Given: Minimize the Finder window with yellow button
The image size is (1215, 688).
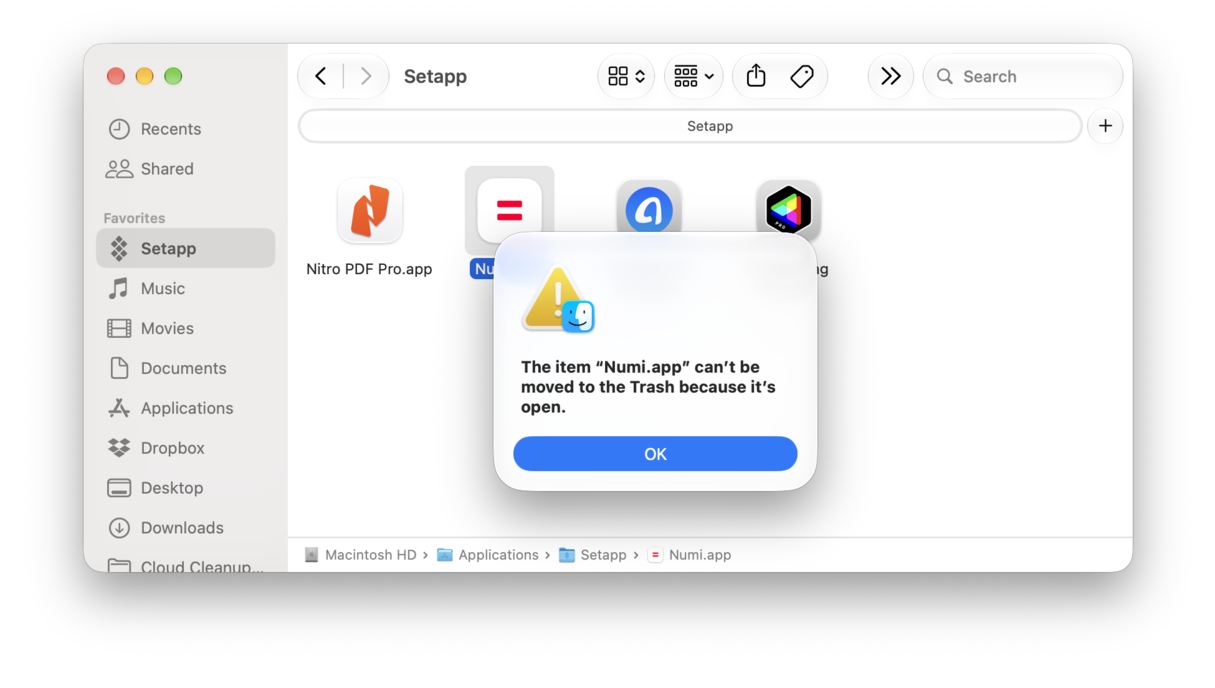Looking at the screenshot, I should click(144, 76).
